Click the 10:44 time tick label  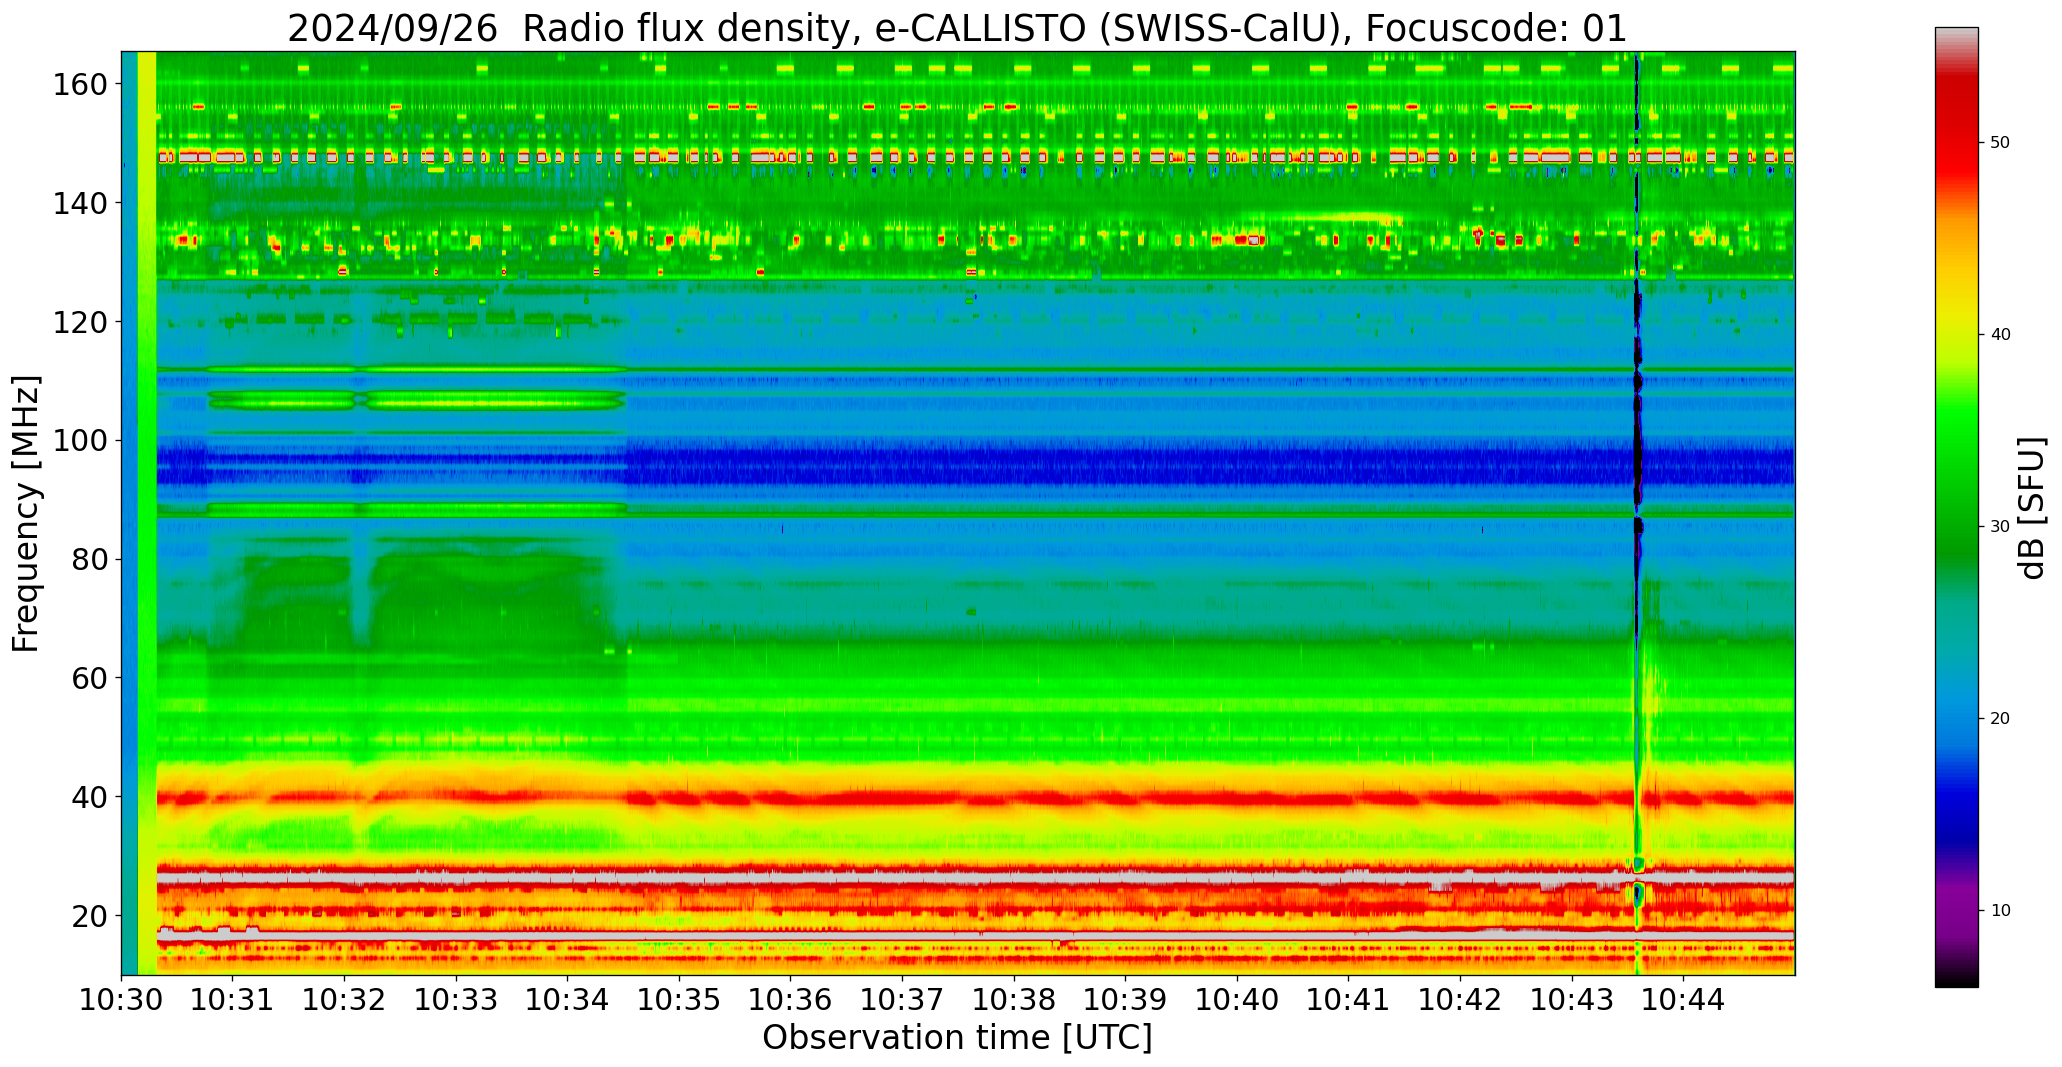[1683, 1000]
